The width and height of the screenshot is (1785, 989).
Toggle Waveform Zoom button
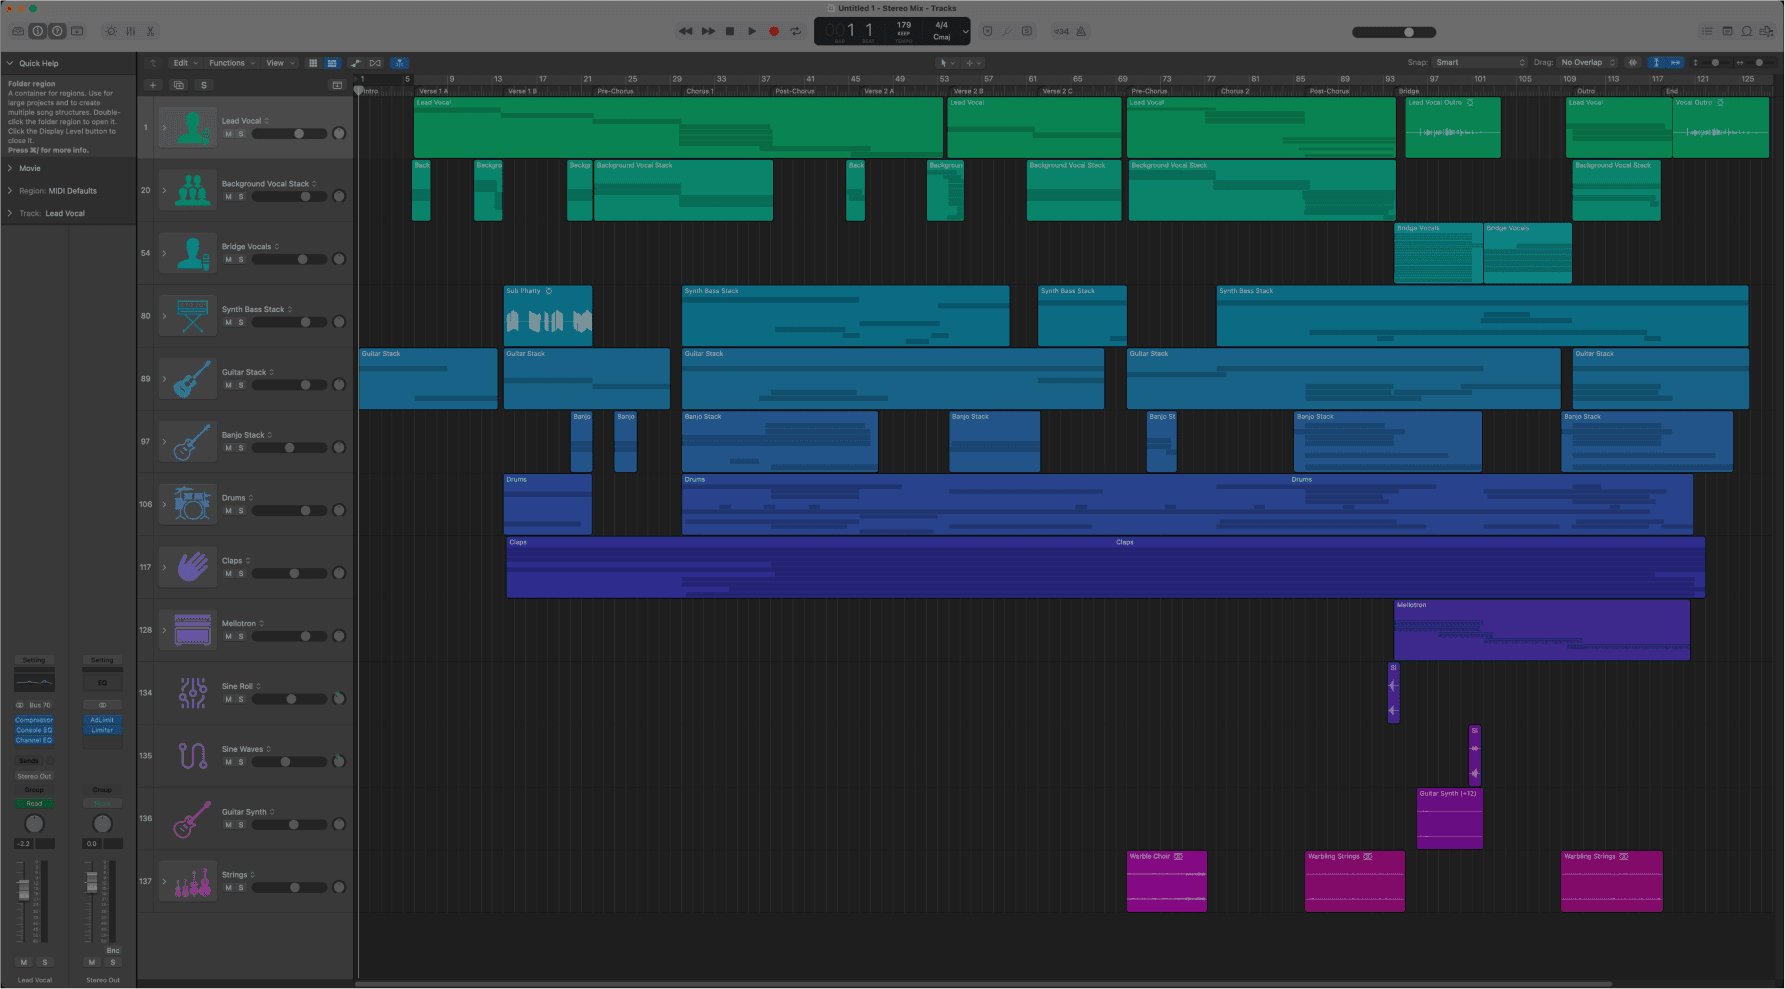1633,63
